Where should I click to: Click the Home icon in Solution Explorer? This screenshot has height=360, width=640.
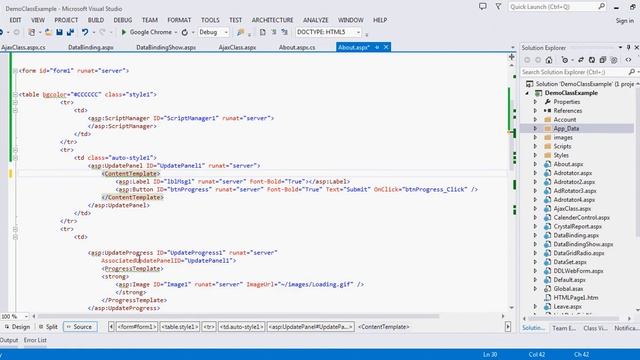coord(549,60)
